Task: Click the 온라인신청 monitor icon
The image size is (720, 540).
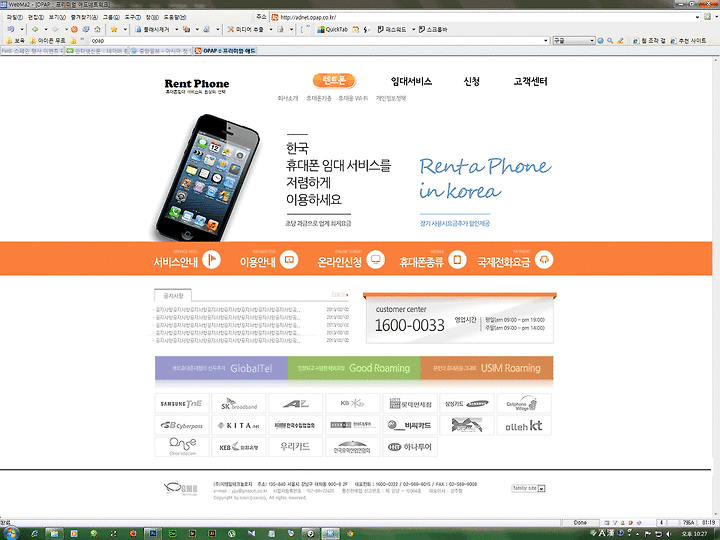Action: pos(376,259)
